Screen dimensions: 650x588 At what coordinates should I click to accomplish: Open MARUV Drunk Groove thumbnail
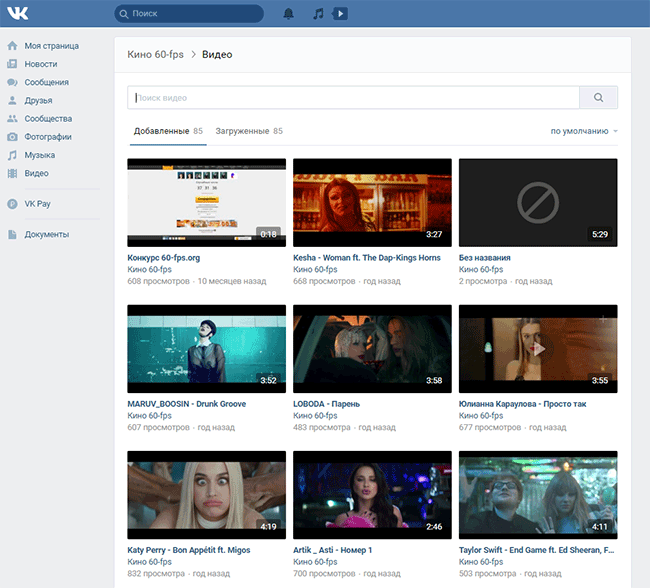(206, 349)
